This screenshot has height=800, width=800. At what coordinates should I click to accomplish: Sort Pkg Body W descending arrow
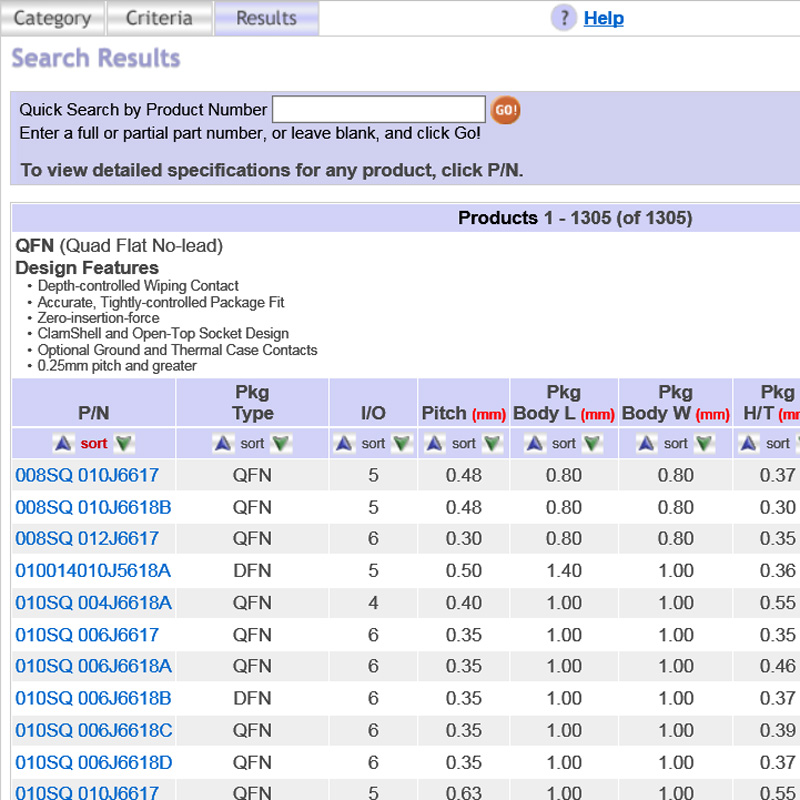(x=704, y=443)
